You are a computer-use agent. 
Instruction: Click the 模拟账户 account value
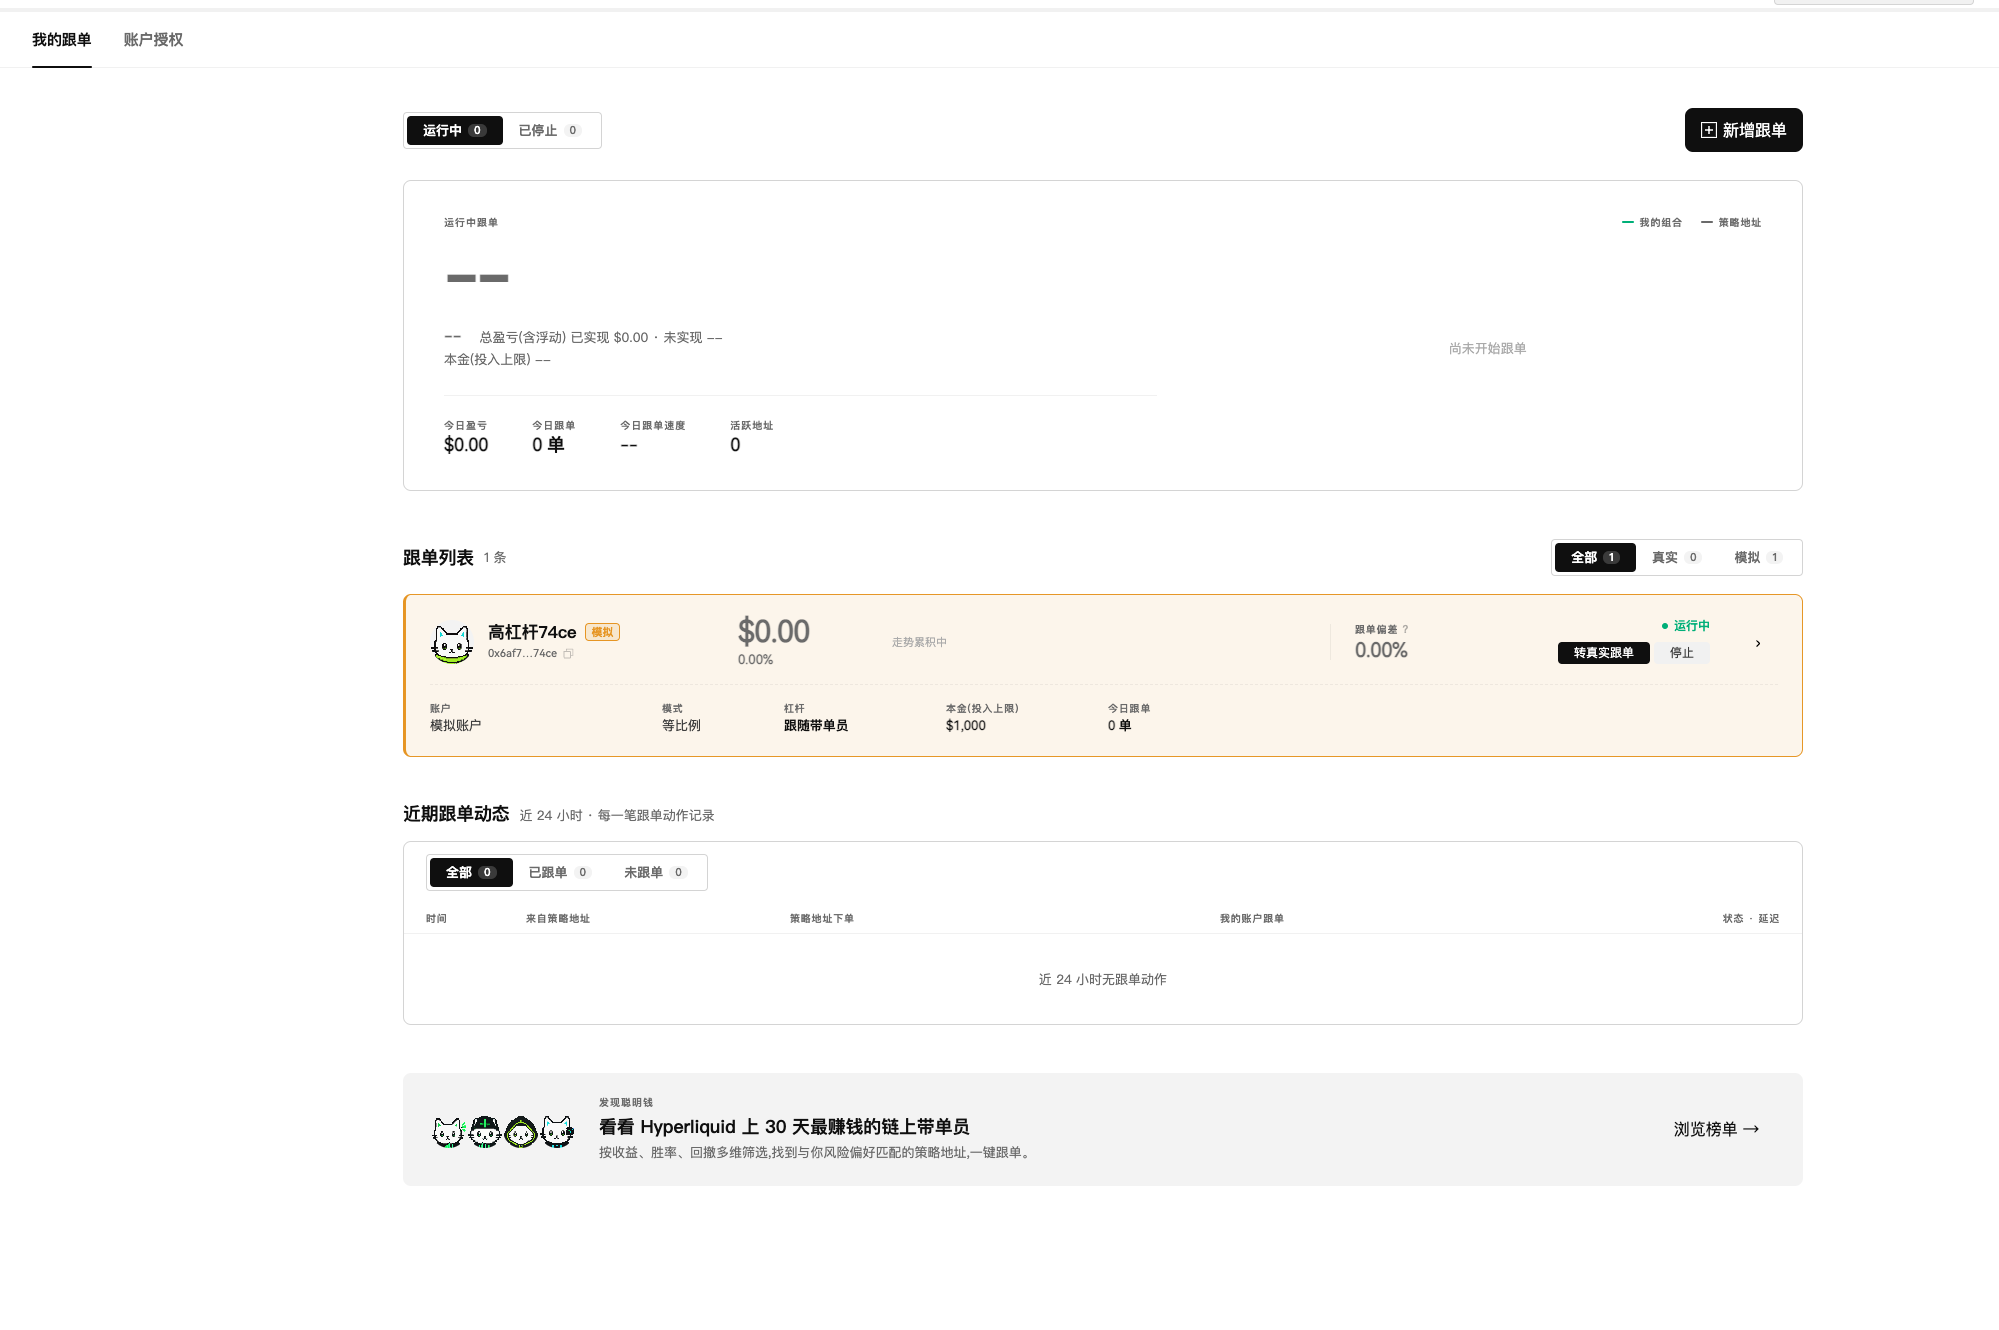tap(456, 726)
